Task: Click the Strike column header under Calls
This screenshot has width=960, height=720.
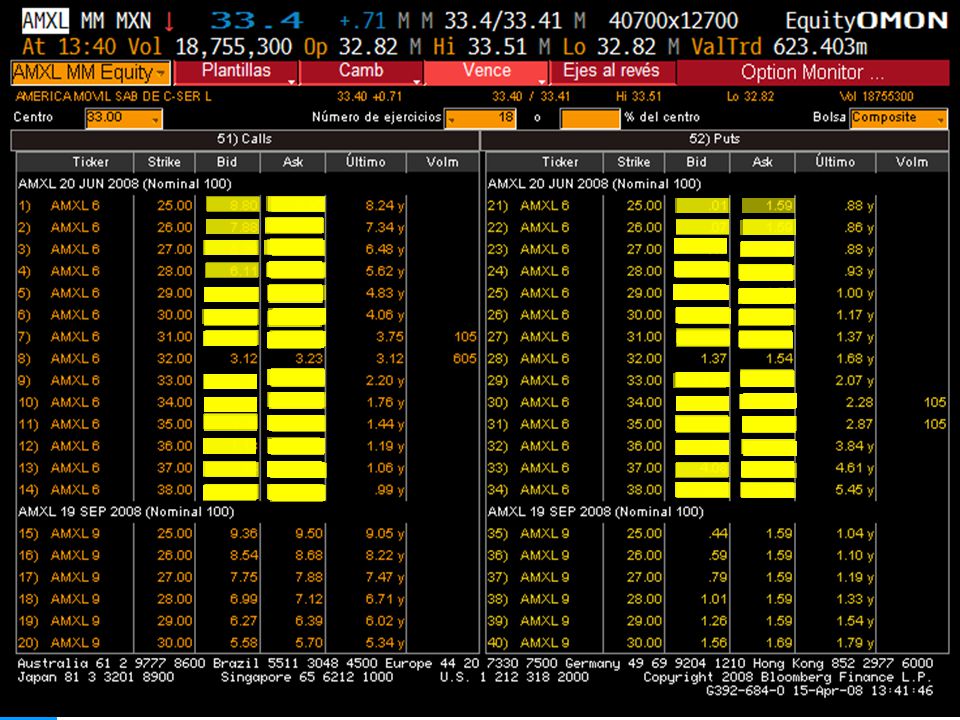Action: click(164, 162)
